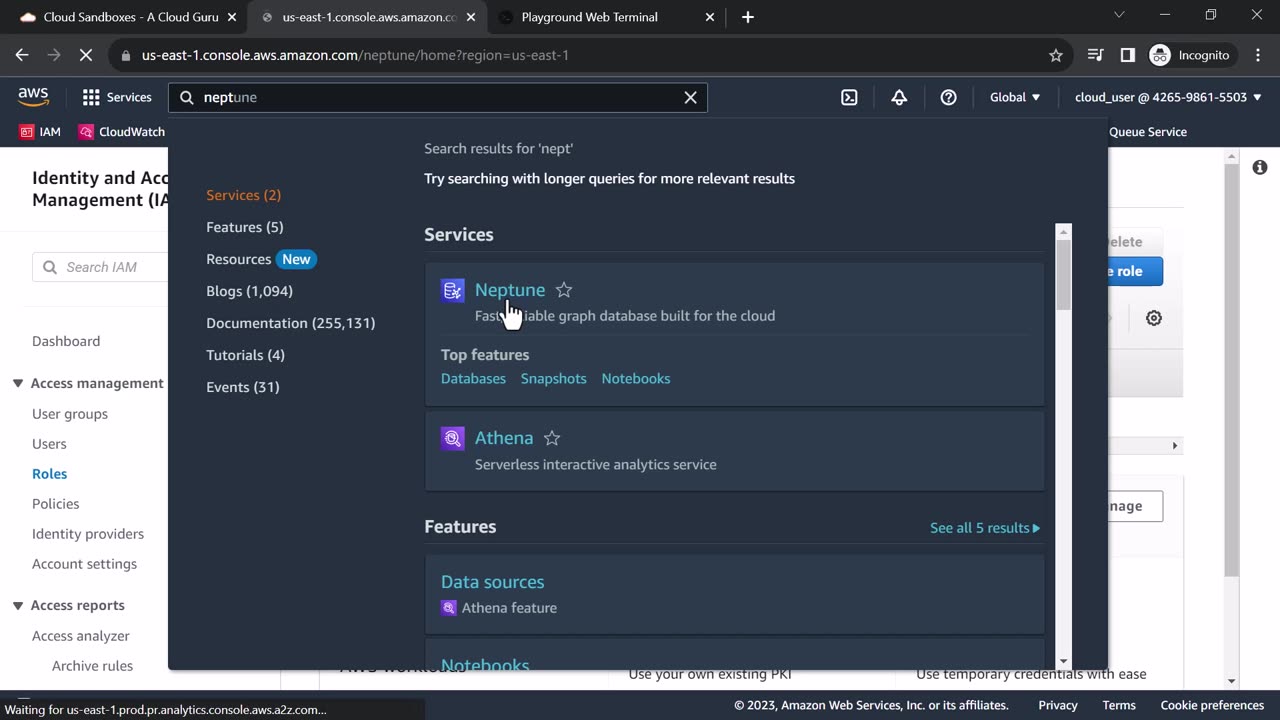Expand the Global region dropdown
Screen dimensions: 1280x720
pos(1015,97)
